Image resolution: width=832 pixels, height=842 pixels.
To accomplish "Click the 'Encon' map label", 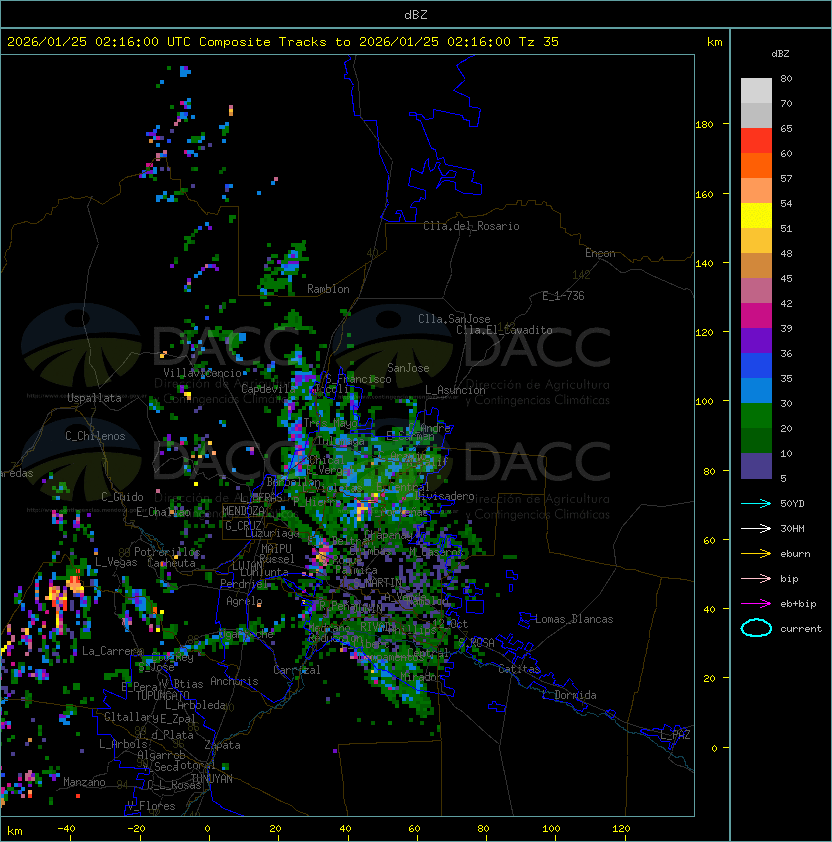I will [x=600, y=253].
